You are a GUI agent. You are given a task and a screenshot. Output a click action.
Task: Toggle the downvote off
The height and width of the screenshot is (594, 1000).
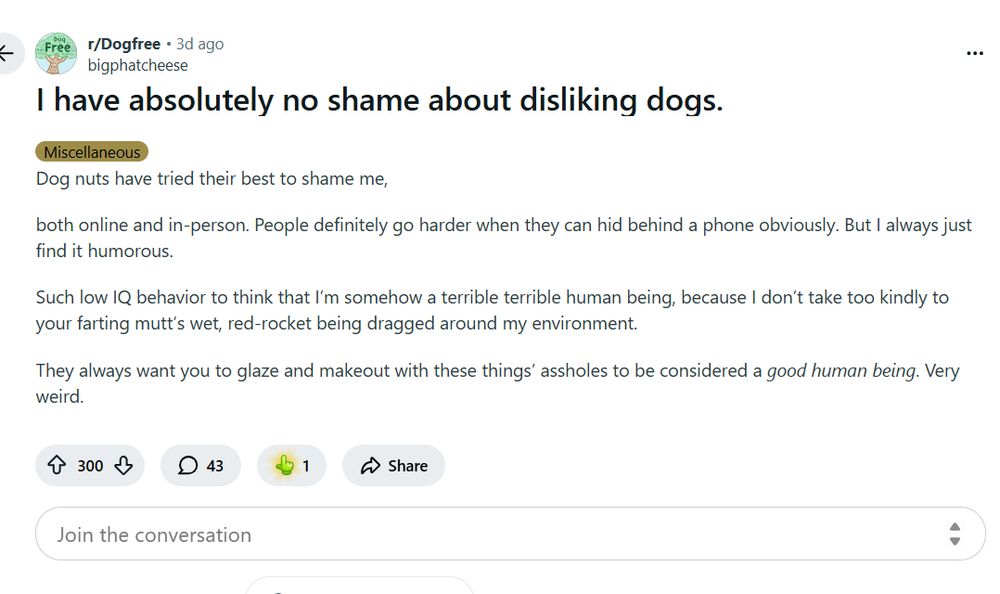click(122, 465)
